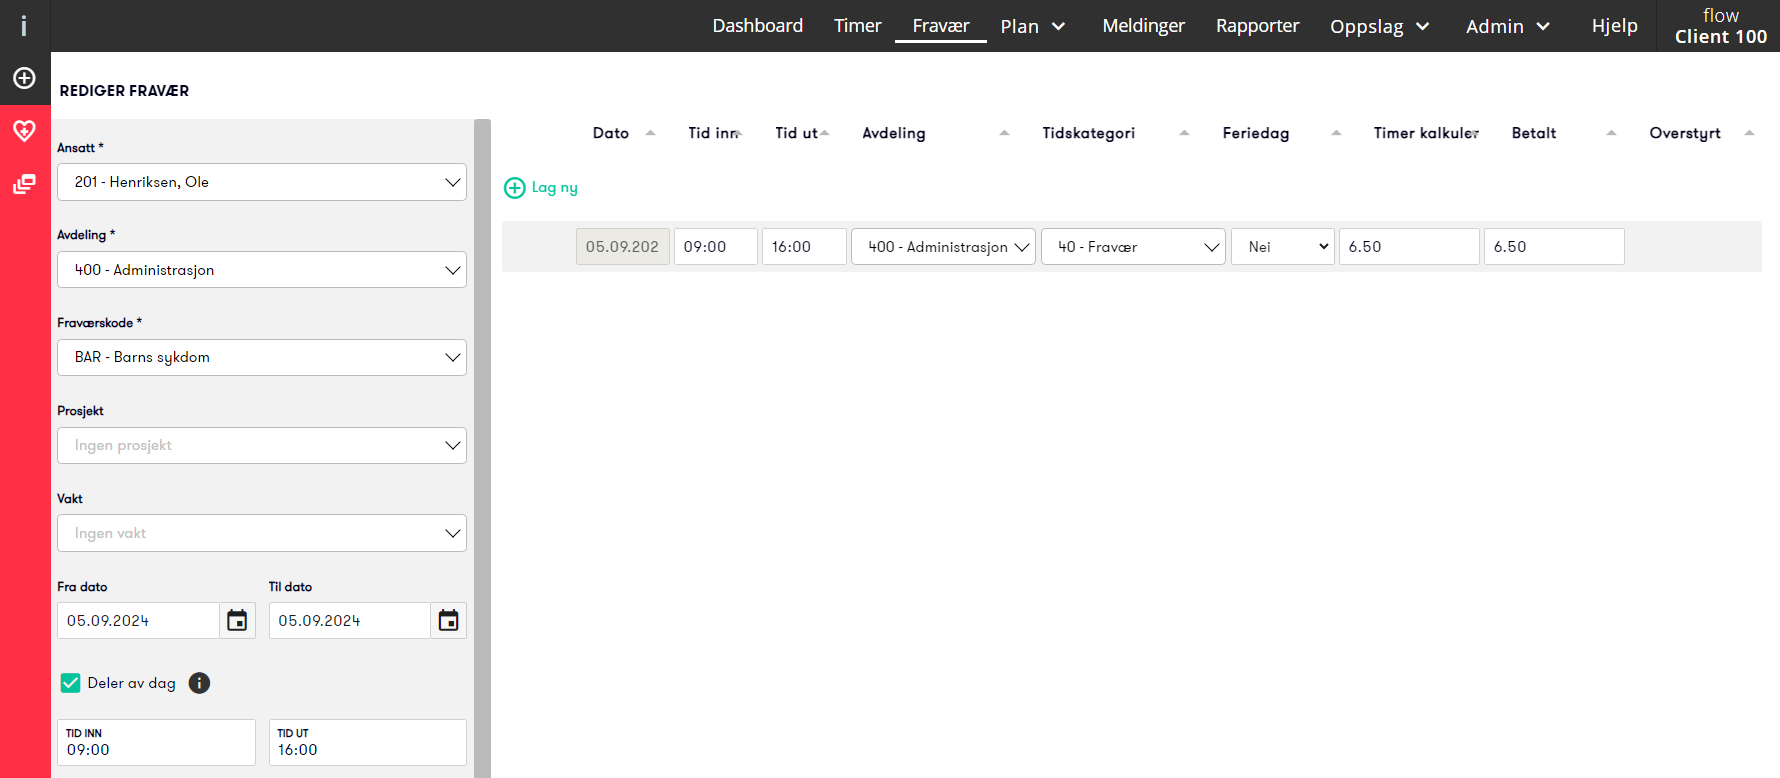This screenshot has height=778, width=1780.
Task: Open the Rapporter page
Action: coord(1257,26)
